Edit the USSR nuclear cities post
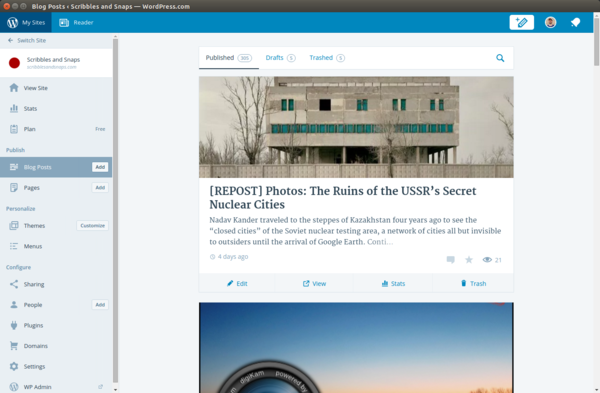Viewport: 600px width, 393px height. point(237,284)
